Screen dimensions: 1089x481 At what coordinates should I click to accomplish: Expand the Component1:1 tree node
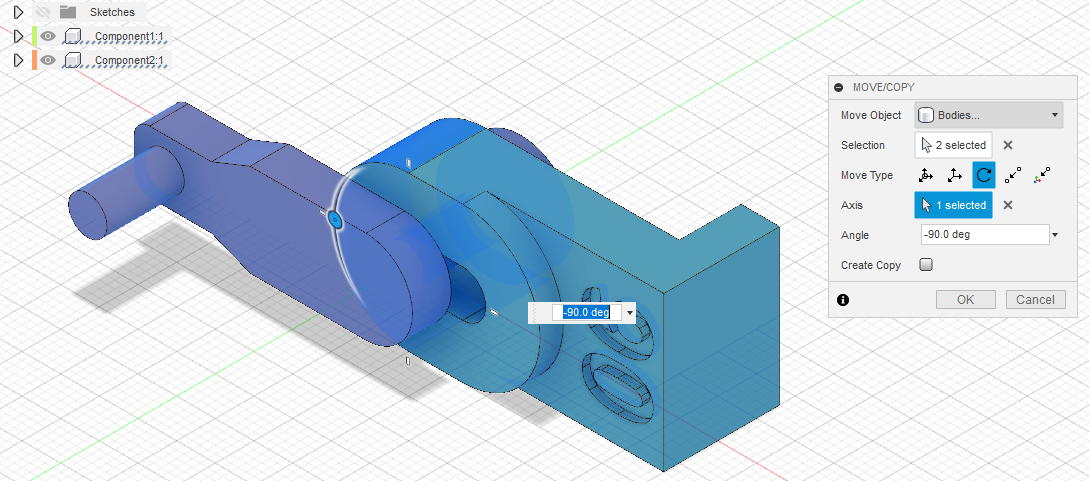coord(19,36)
